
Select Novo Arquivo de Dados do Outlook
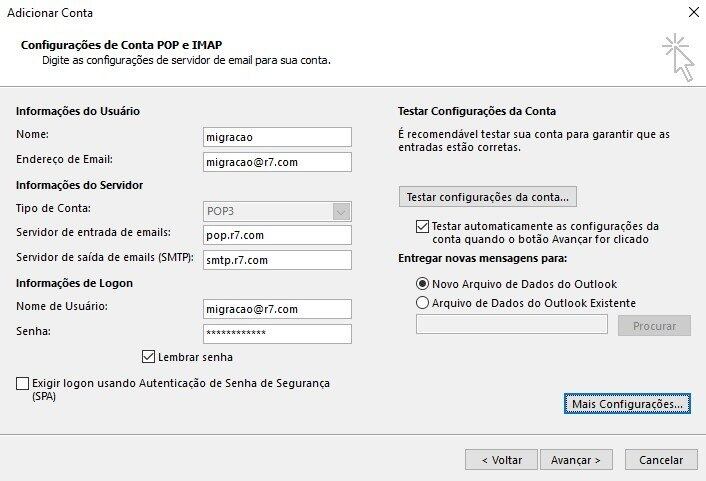click(x=422, y=284)
